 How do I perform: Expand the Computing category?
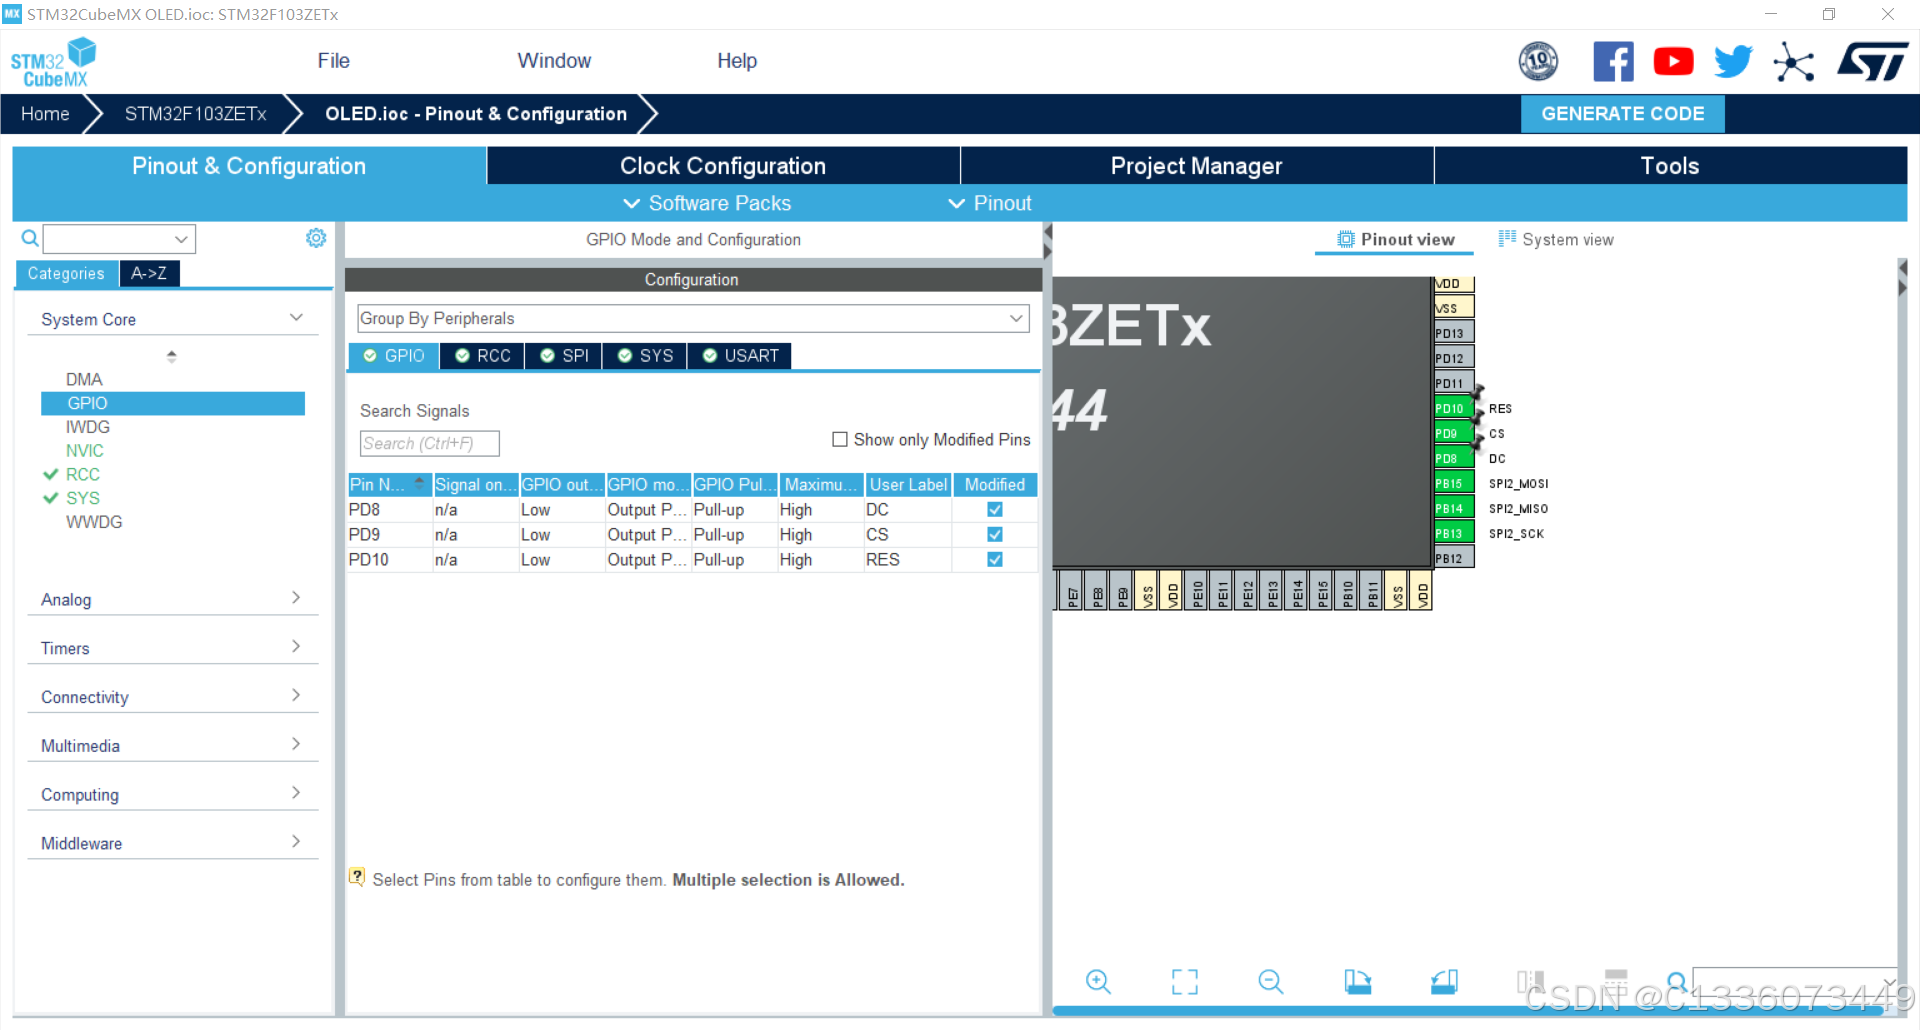point(172,795)
